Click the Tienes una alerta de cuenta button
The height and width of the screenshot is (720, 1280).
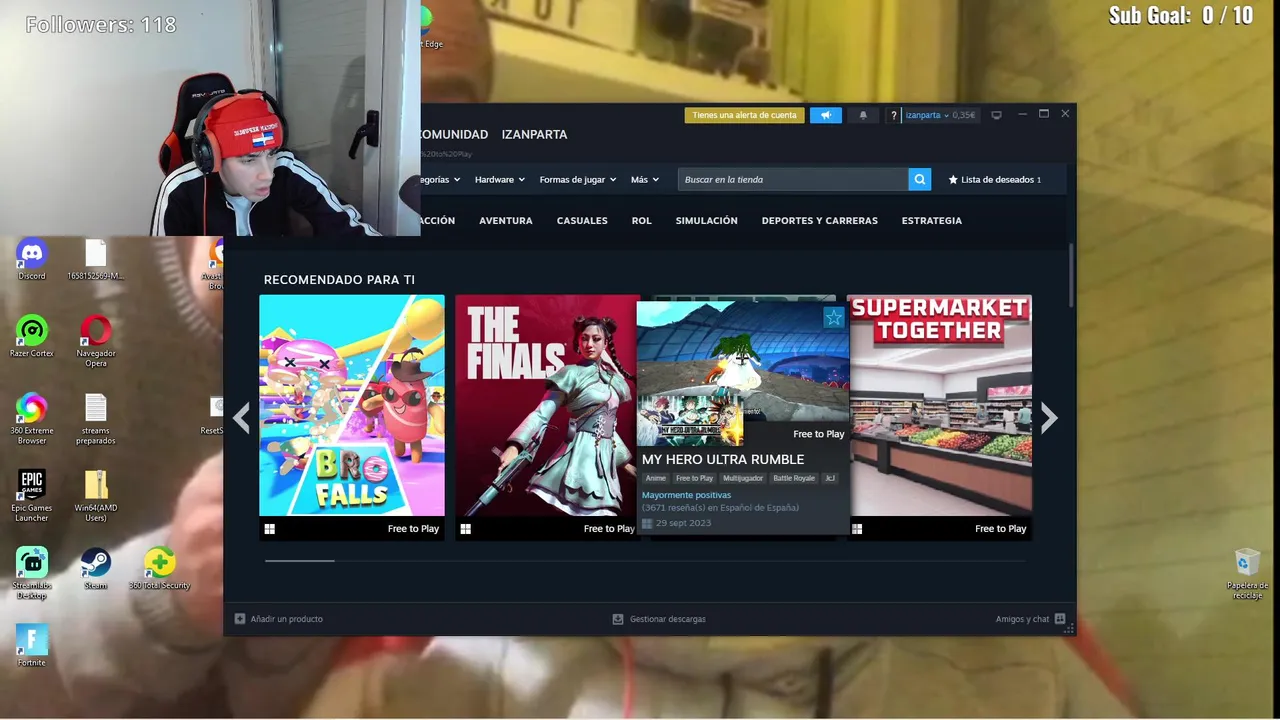click(744, 115)
